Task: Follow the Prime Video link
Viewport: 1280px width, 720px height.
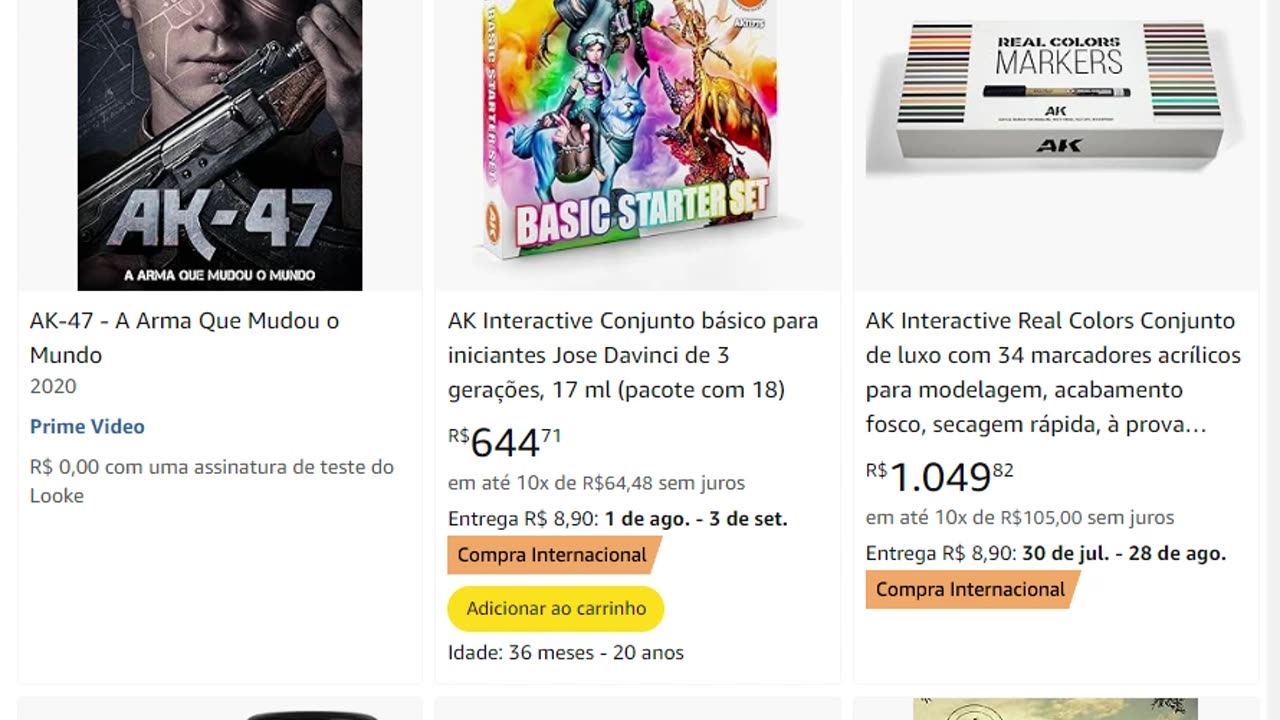Action: (87, 426)
